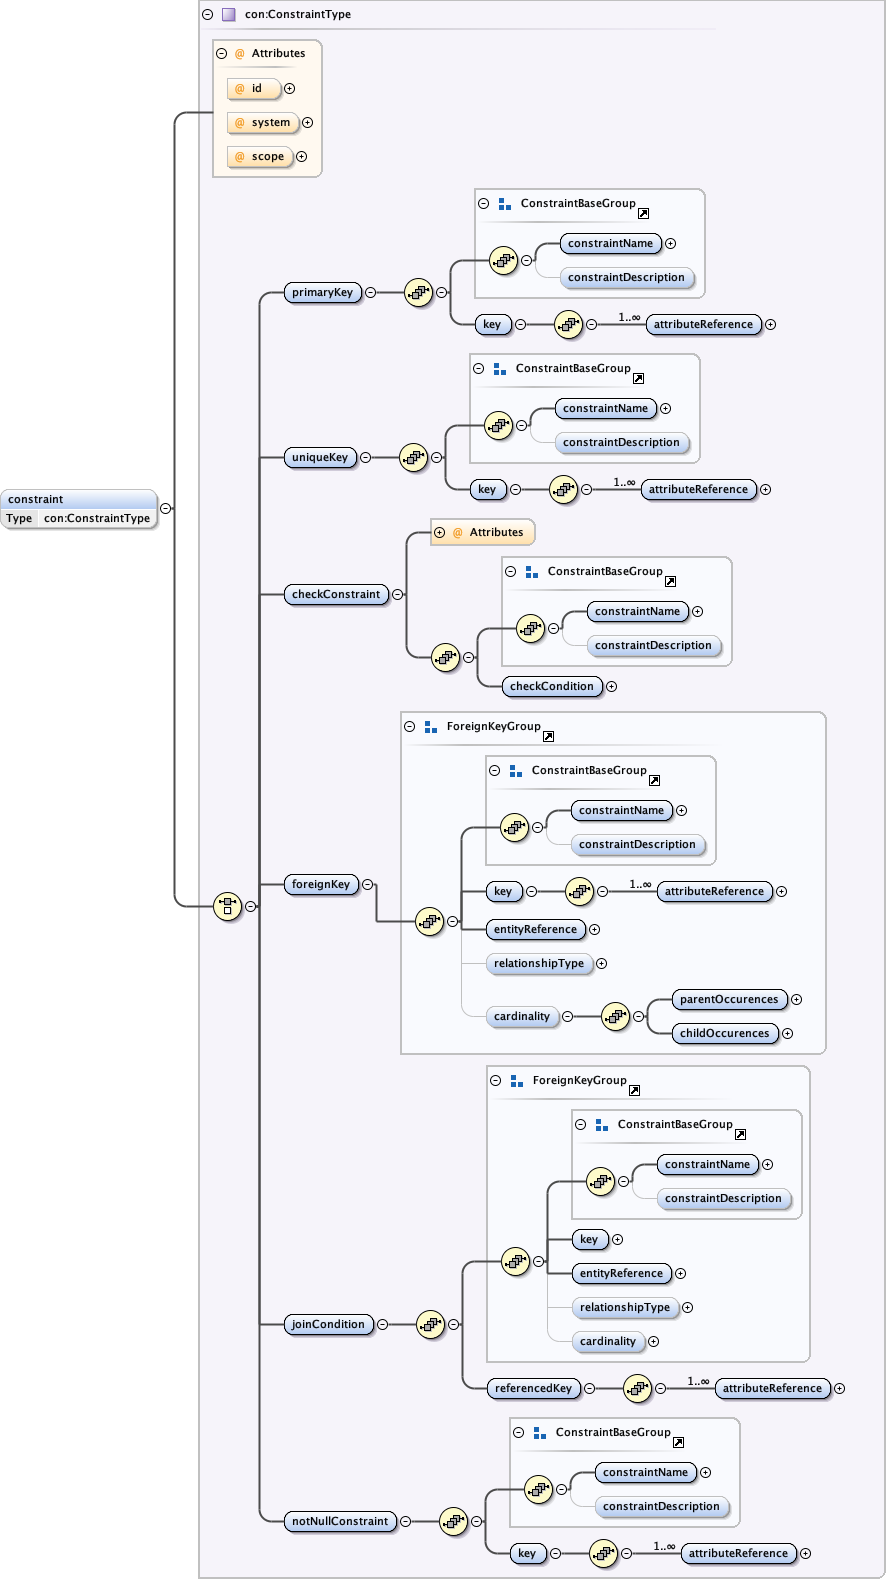Viewport: 888px width, 1581px height.
Task: Click the @ icon on the system attribute
Action: 240,123
